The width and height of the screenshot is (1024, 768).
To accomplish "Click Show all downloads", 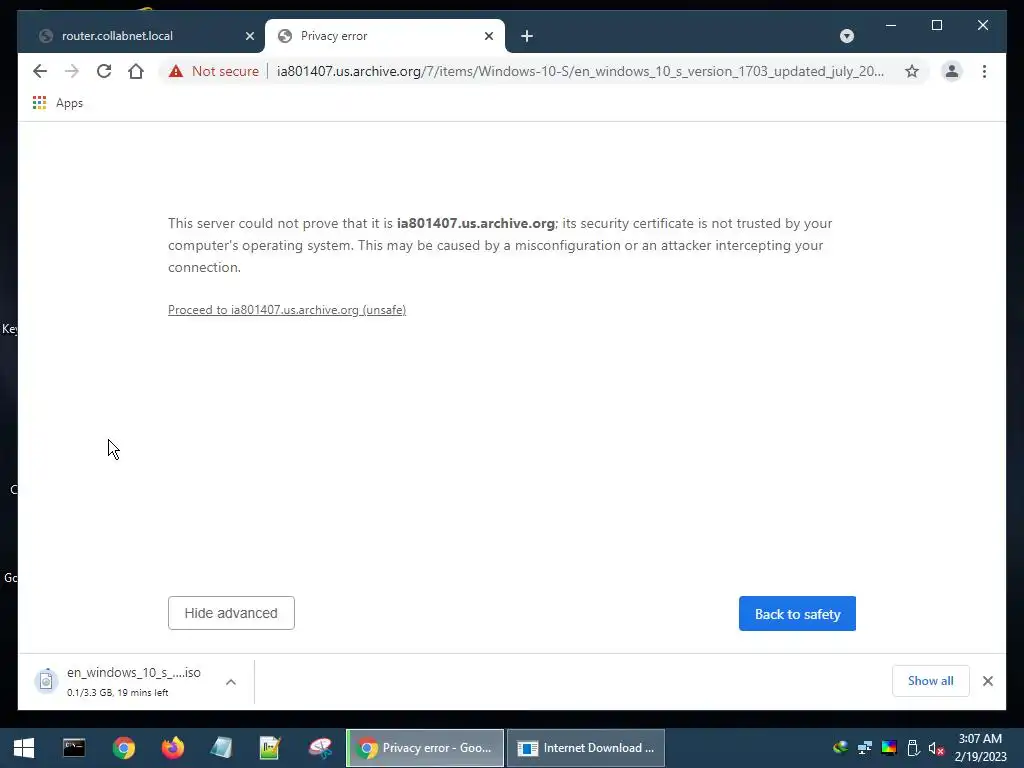I will pos(930,680).
